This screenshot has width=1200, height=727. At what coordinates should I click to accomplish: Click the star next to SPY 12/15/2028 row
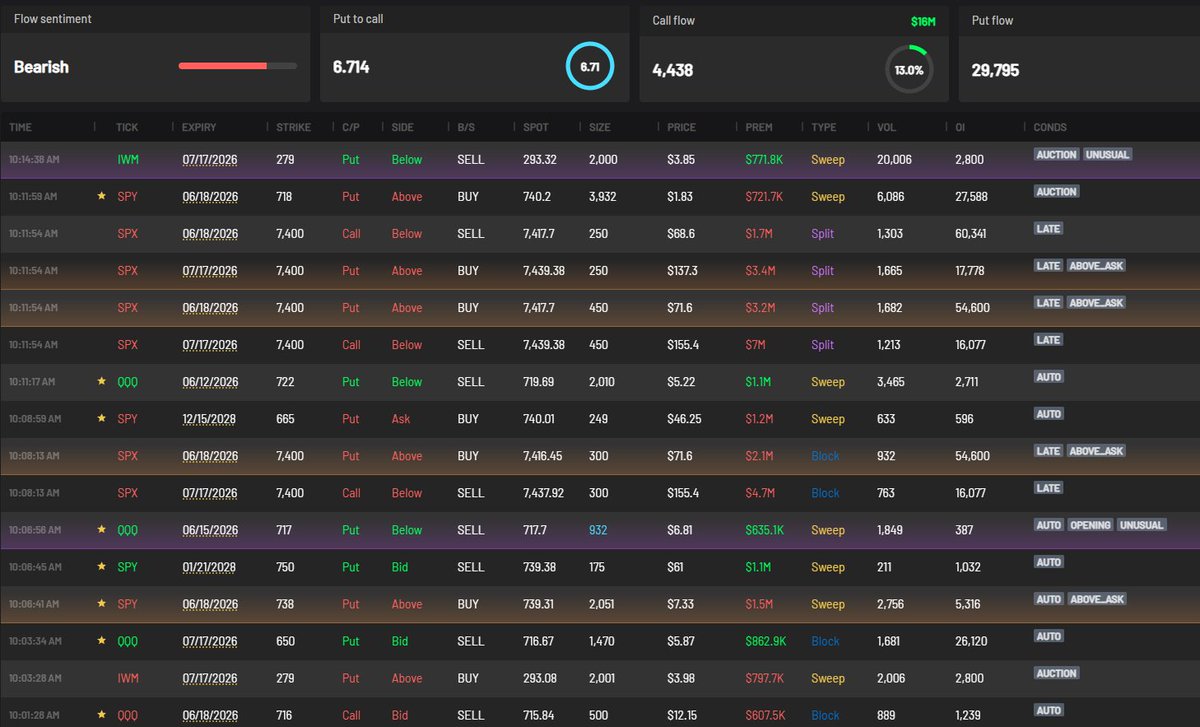click(x=101, y=419)
